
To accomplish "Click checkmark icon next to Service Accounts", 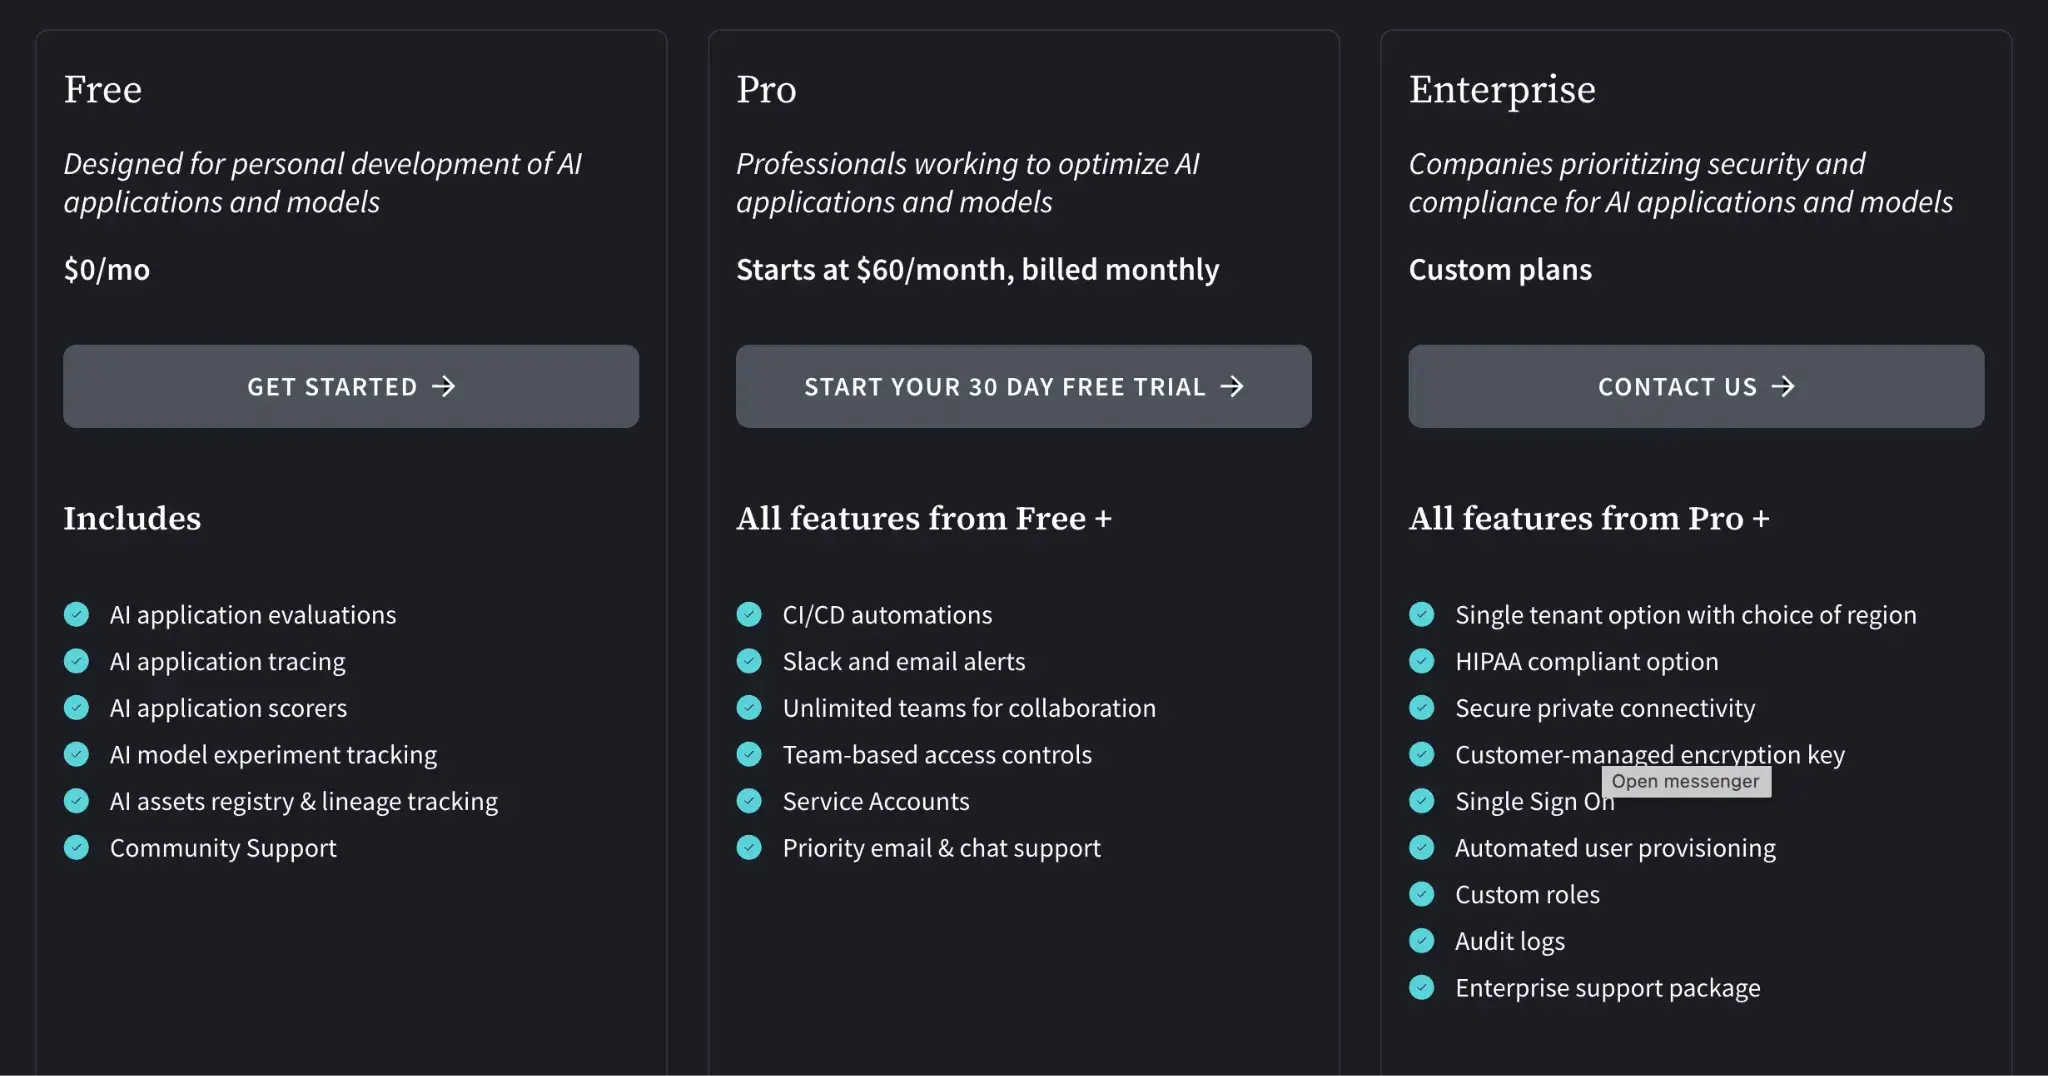I will tap(749, 801).
